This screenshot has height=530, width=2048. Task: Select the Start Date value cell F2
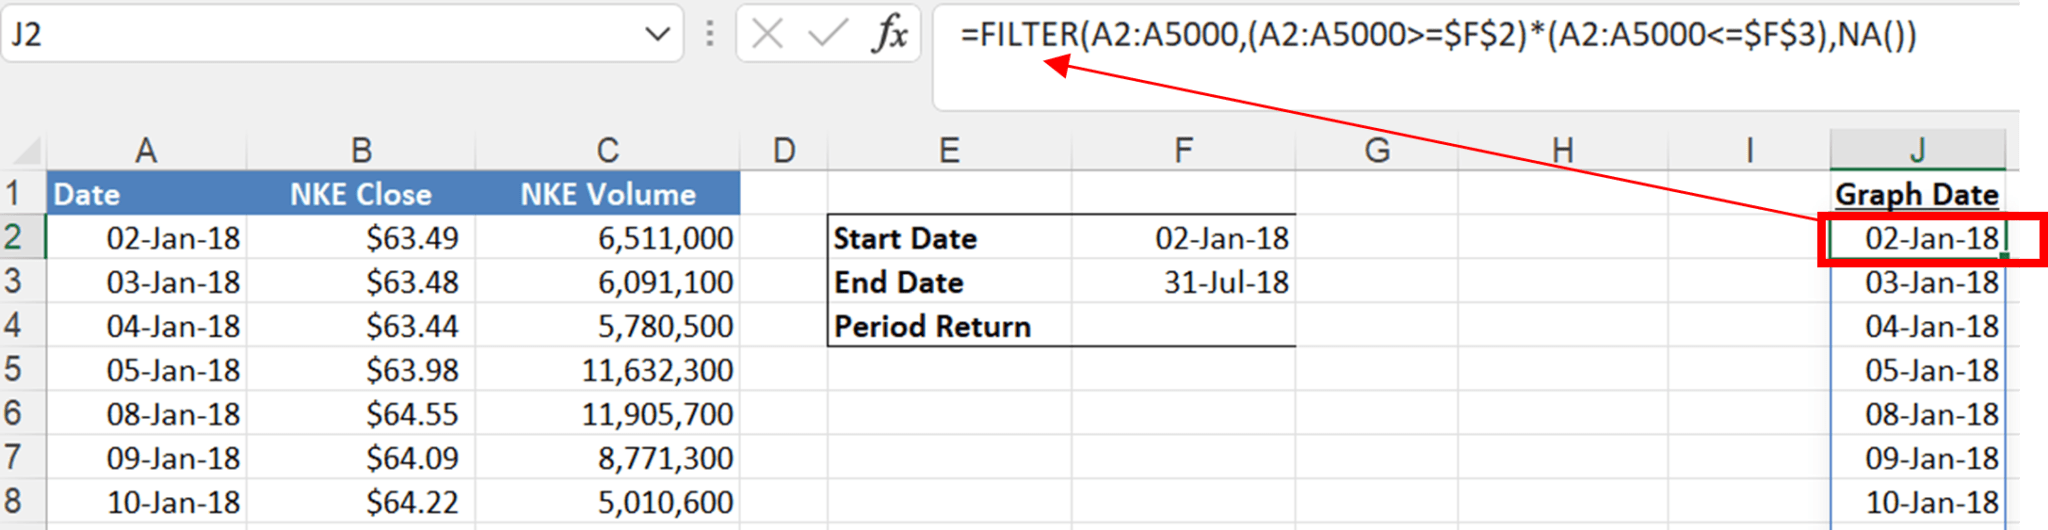pos(1183,238)
